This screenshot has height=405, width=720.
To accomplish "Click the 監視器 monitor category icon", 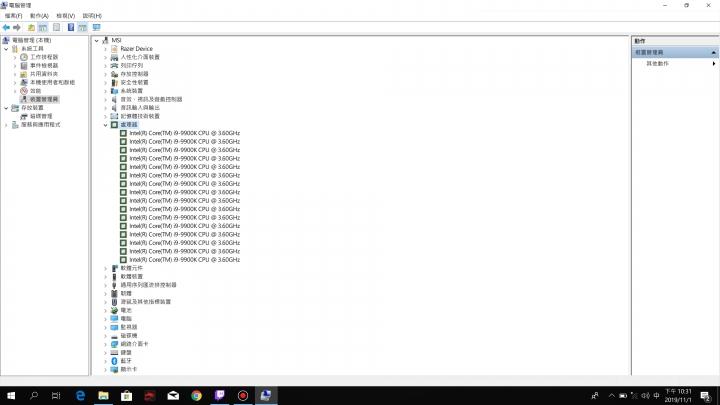I will (x=114, y=327).
